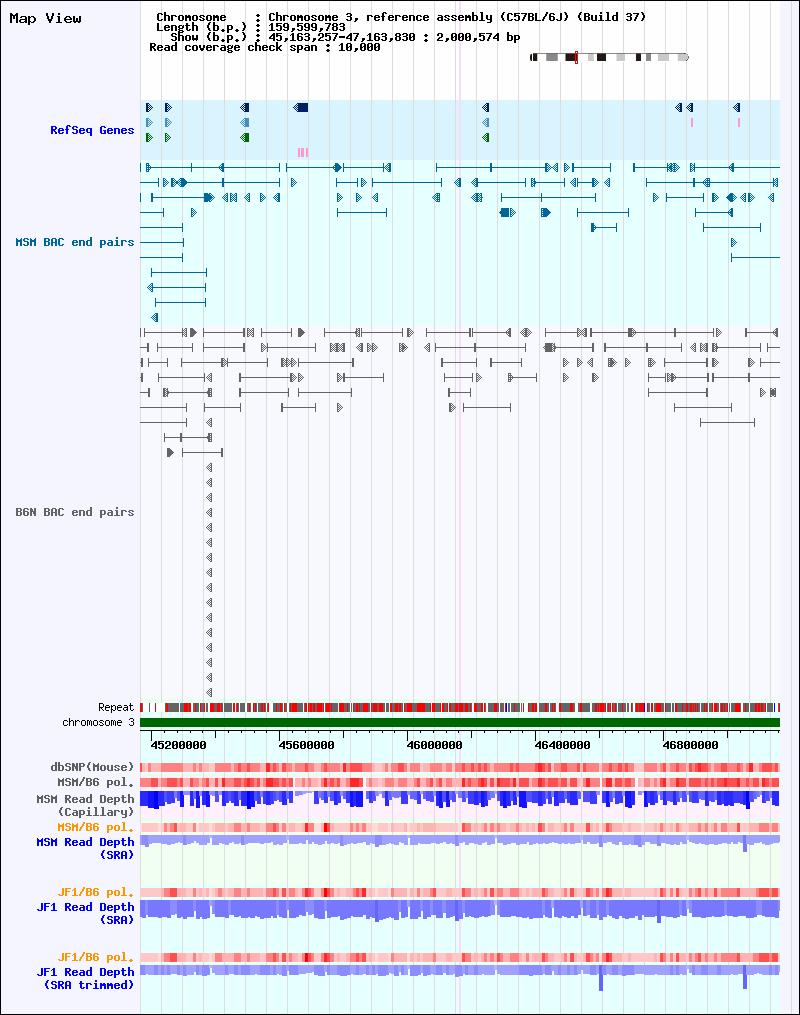Viewport: 800px width, 1015px height.
Task: Click the chromosome ideogram thumbnail
Action: pyautogui.click(x=609, y=58)
